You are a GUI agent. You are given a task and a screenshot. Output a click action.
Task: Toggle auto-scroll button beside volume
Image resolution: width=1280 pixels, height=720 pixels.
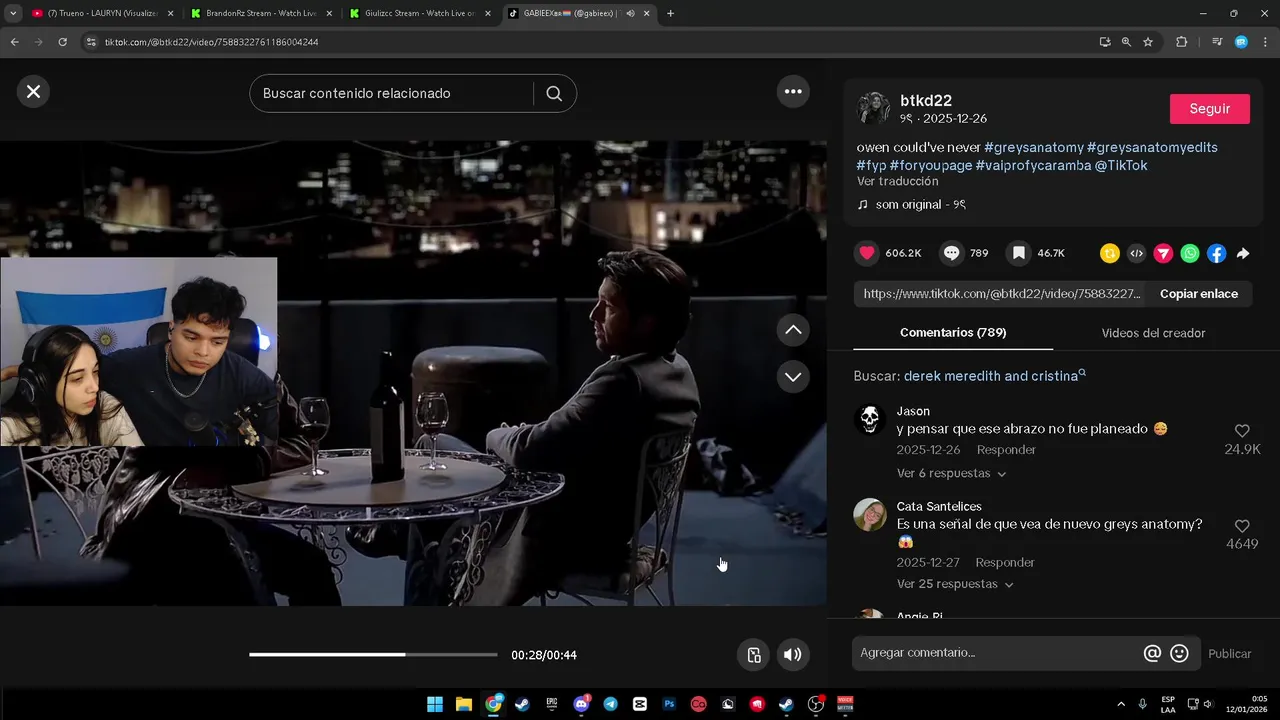coord(754,655)
